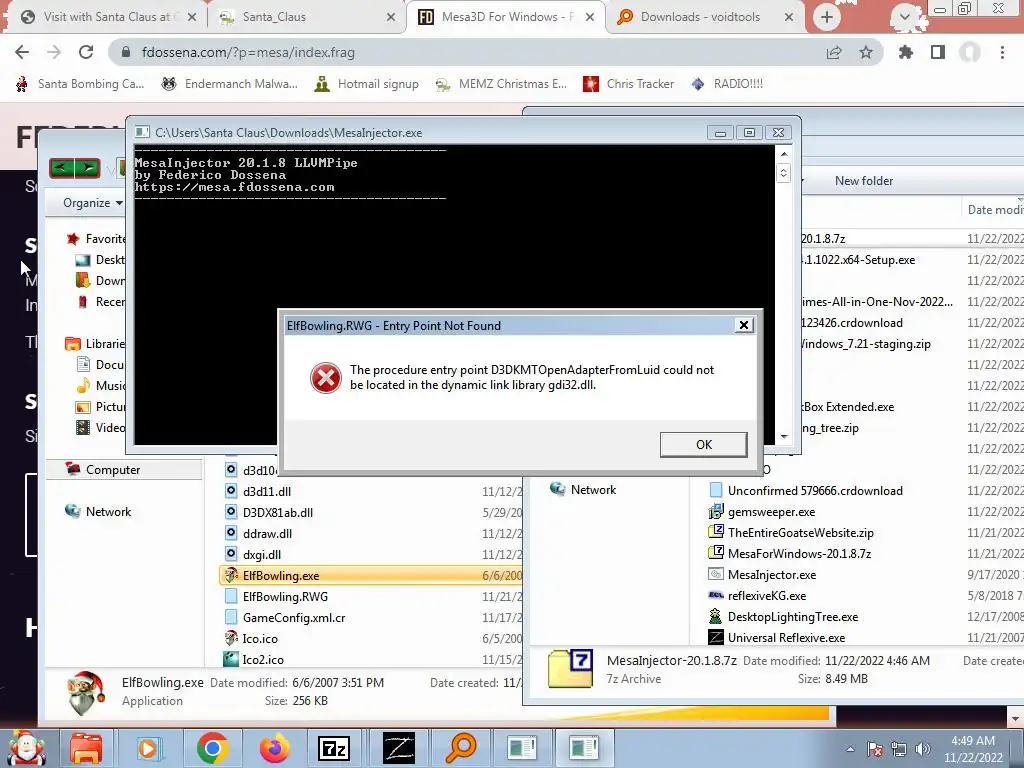Click the share page icon in address bar

point(834,52)
